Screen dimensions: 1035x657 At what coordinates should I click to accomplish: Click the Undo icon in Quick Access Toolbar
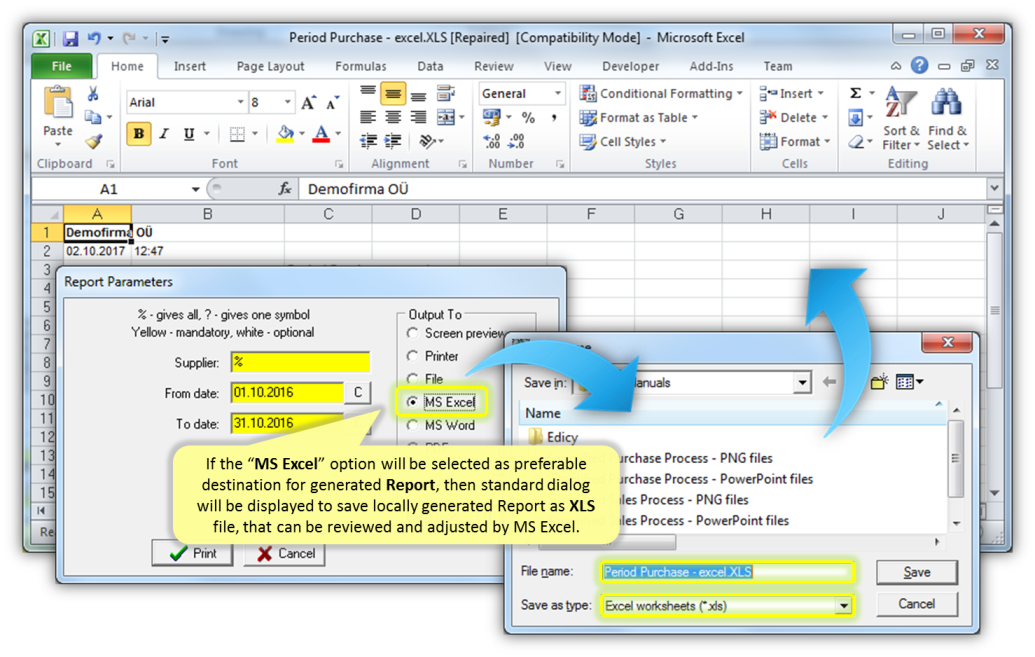click(x=94, y=38)
